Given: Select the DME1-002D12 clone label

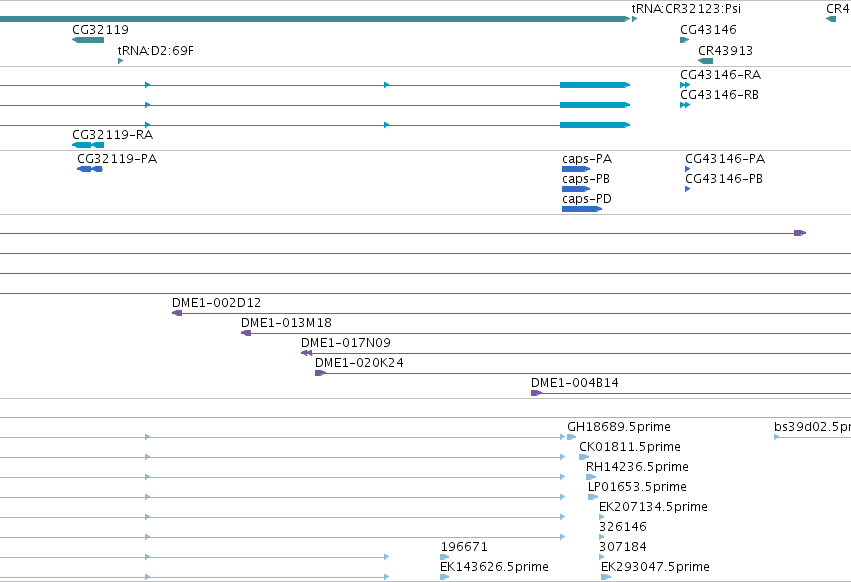Looking at the screenshot, I should (217, 303).
